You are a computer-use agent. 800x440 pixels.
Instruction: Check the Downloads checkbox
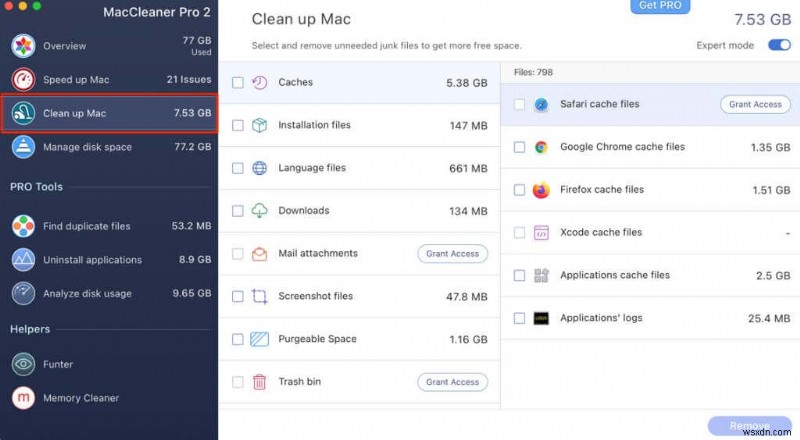coord(238,211)
